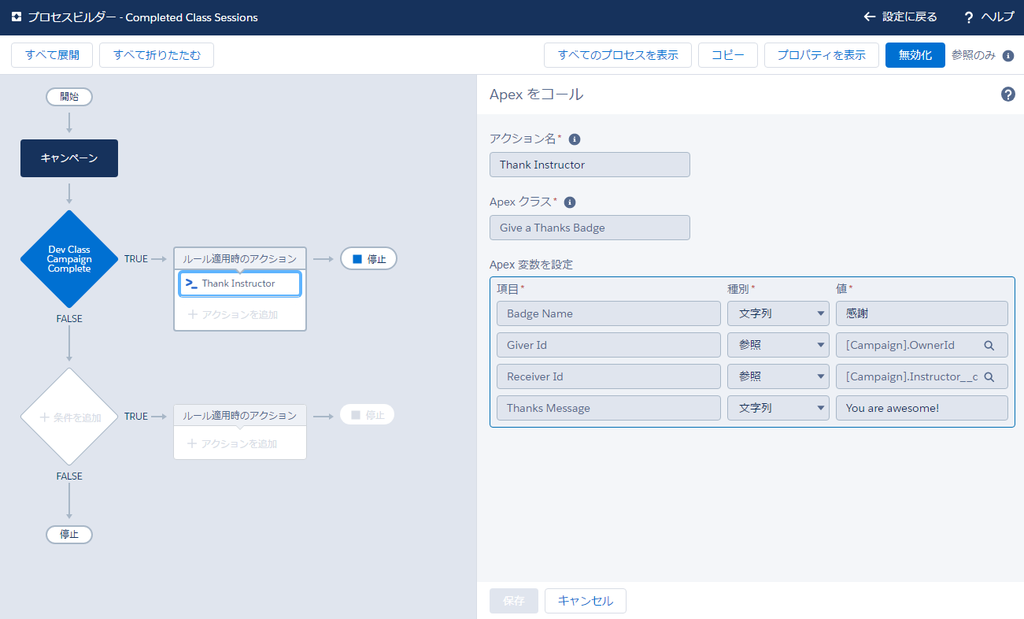Screen dimensions: 1024x619
Task: Click the [Campaign].OwnerId value field
Action: tap(921, 345)
